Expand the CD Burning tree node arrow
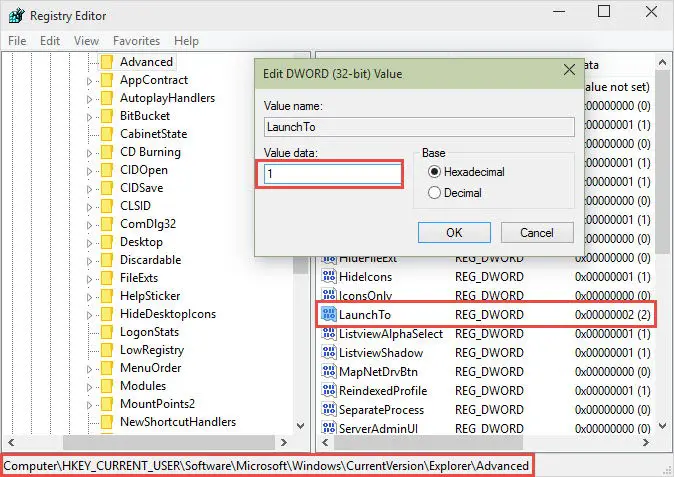The height and width of the screenshot is (477, 674). pos(89,153)
